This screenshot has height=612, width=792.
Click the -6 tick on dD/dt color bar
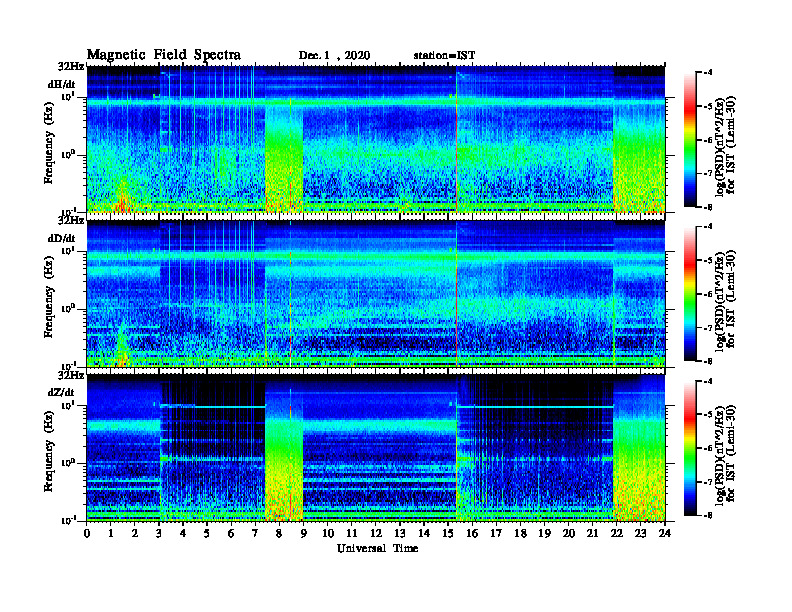pos(708,294)
